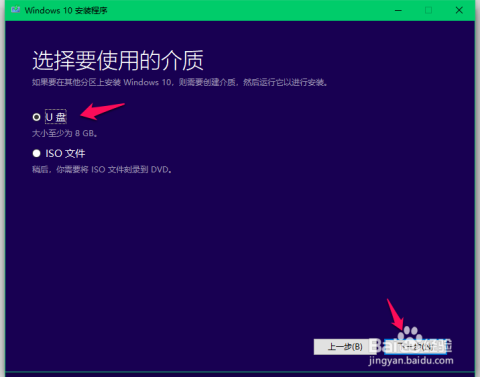Click the text 大小至少为 8 GB

pos(65,133)
